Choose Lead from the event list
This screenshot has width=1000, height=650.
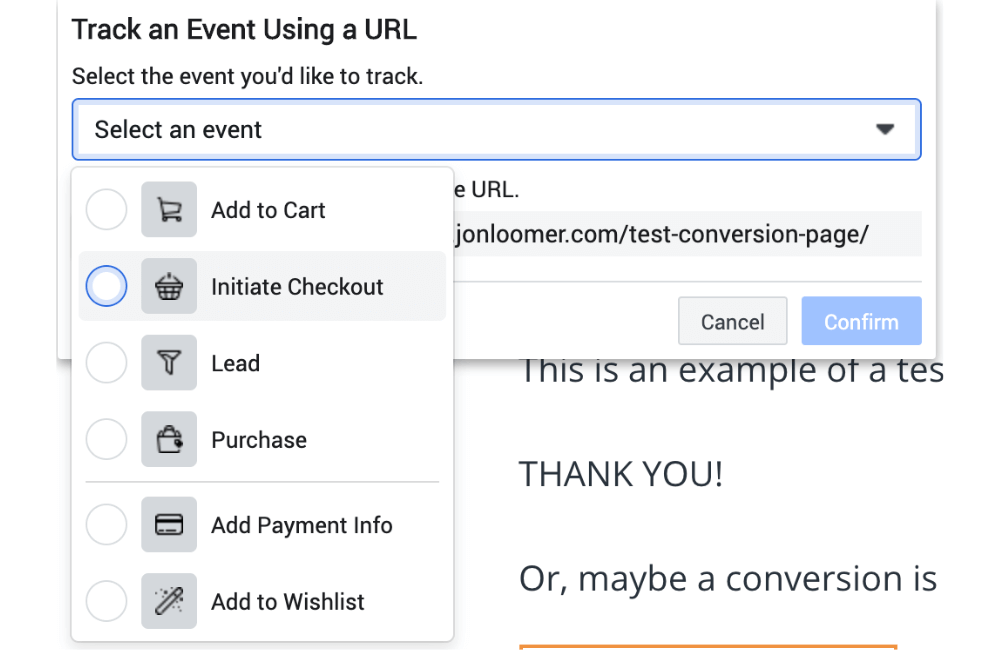pos(235,363)
